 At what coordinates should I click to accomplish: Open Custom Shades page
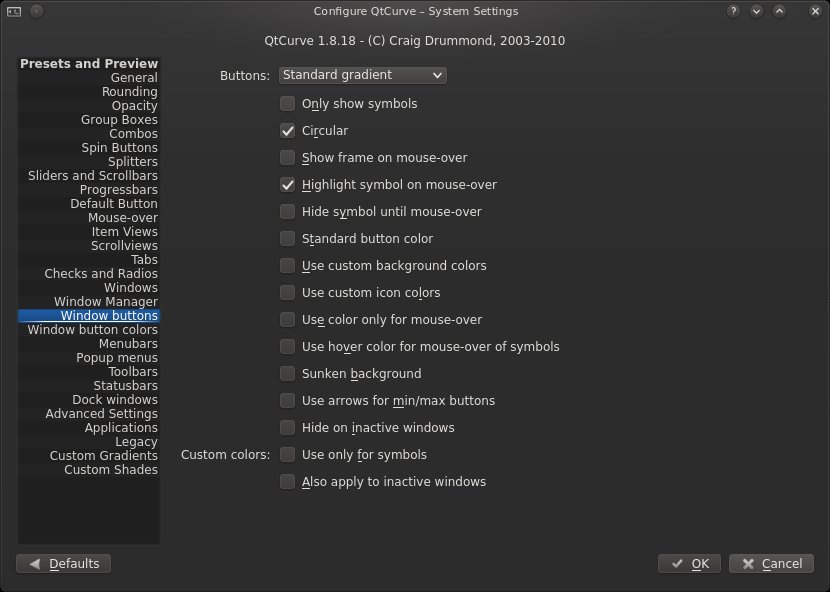pyautogui.click(x=89, y=470)
